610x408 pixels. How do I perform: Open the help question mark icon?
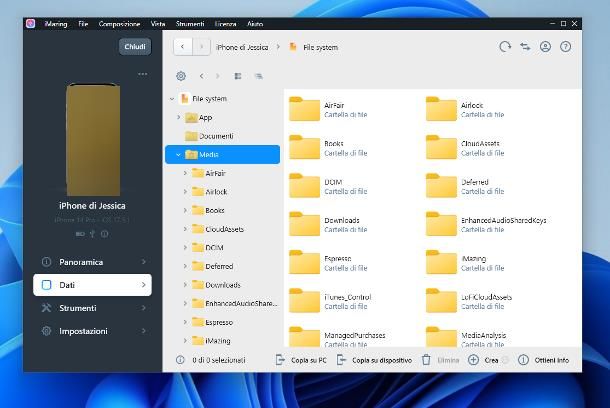(565, 47)
